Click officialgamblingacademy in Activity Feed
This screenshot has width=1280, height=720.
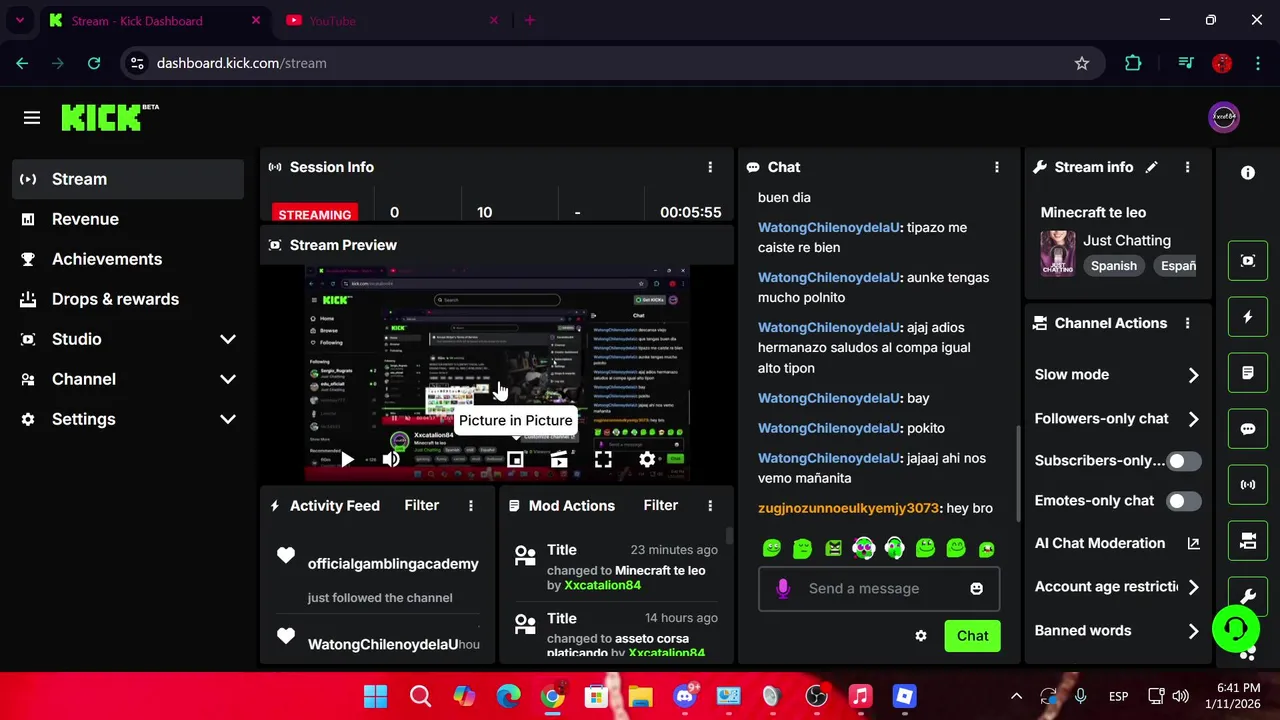point(393,564)
